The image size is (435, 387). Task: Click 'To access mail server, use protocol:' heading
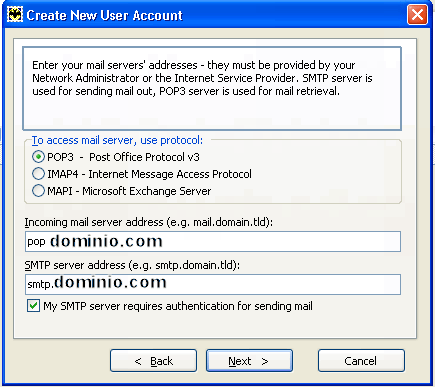pyautogui.click(x=117, y=140)
